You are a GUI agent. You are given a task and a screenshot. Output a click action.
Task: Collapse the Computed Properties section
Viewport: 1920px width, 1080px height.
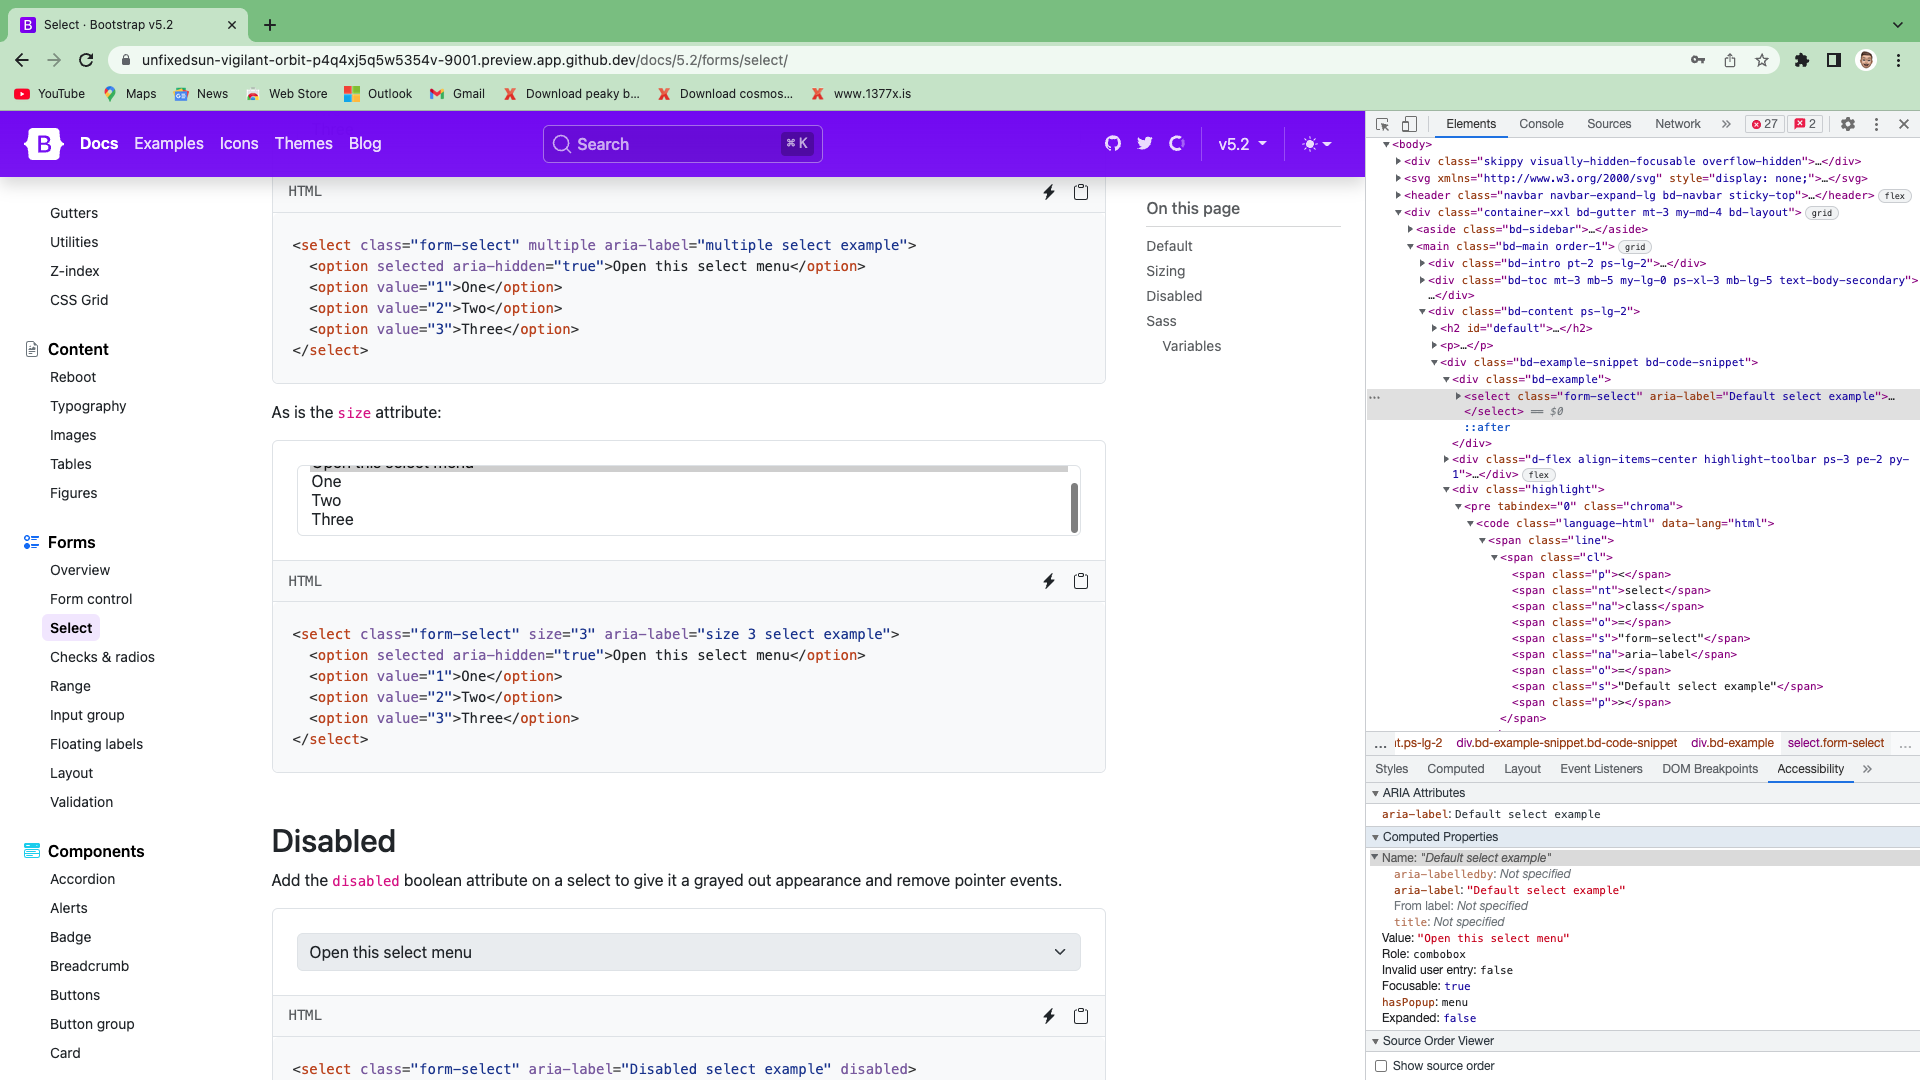click(1376, 837)
